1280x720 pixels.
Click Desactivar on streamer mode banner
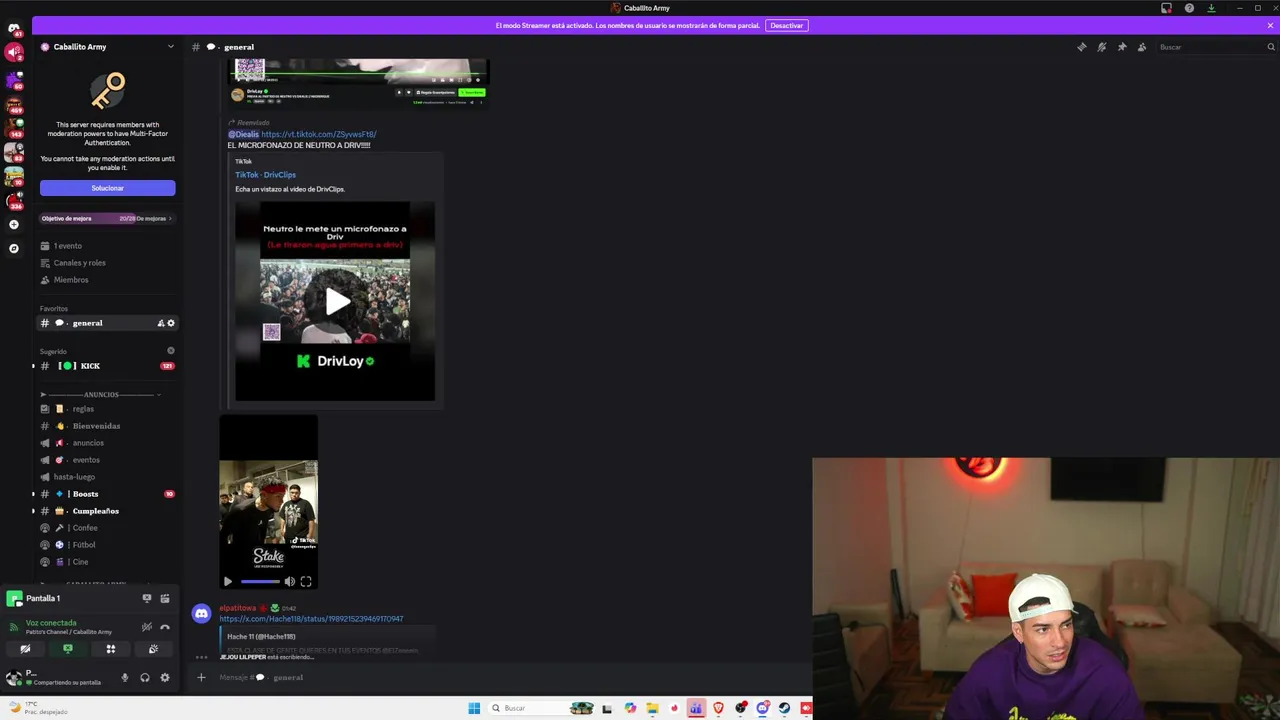(786, 25)
